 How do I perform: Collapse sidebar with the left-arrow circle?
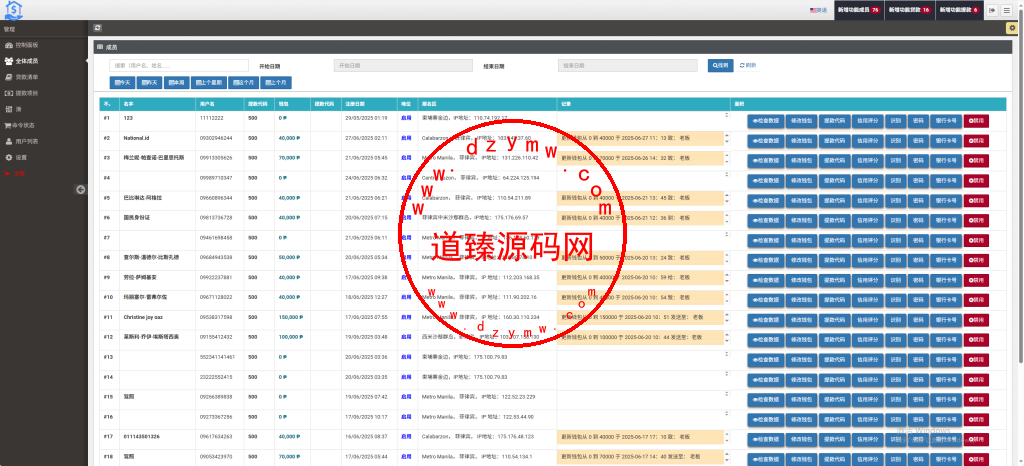click(x=80, y=189)
